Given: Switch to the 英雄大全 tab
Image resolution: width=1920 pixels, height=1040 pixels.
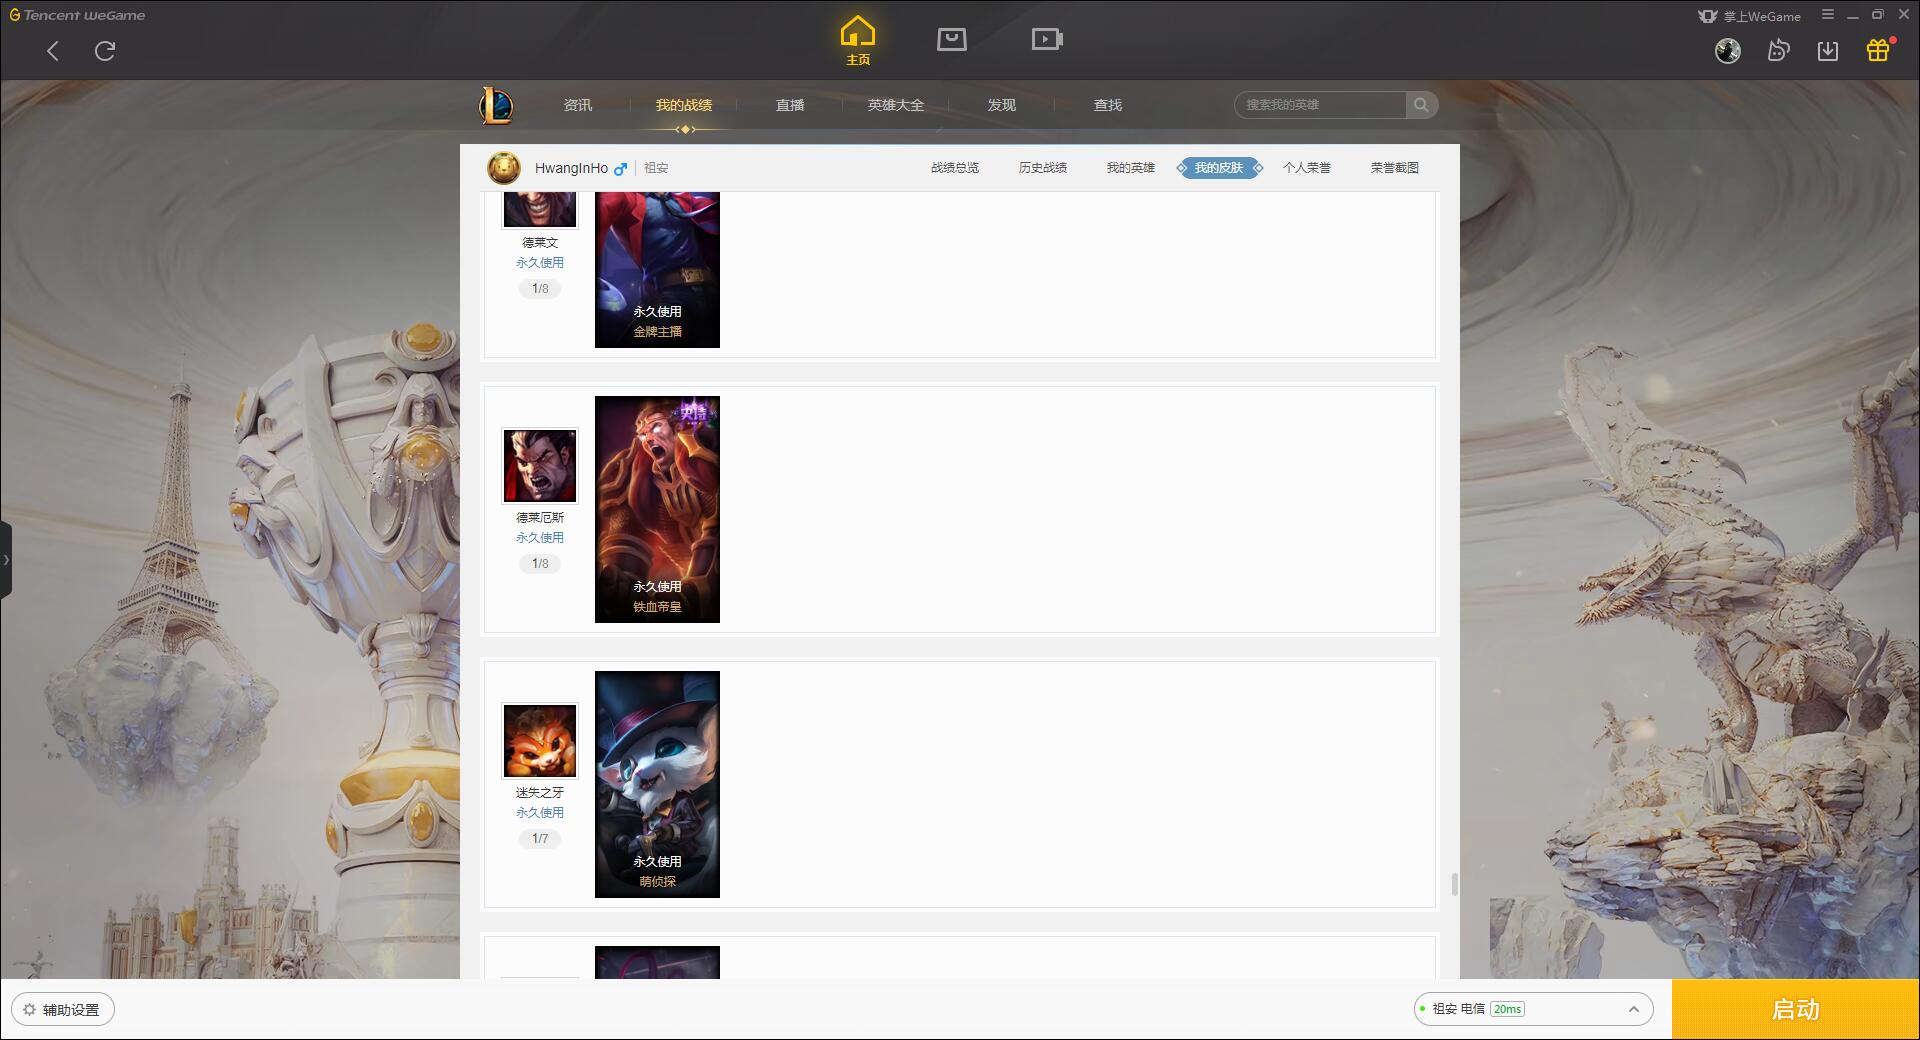Looking at the screenshot, I should (x=896, y=105).
